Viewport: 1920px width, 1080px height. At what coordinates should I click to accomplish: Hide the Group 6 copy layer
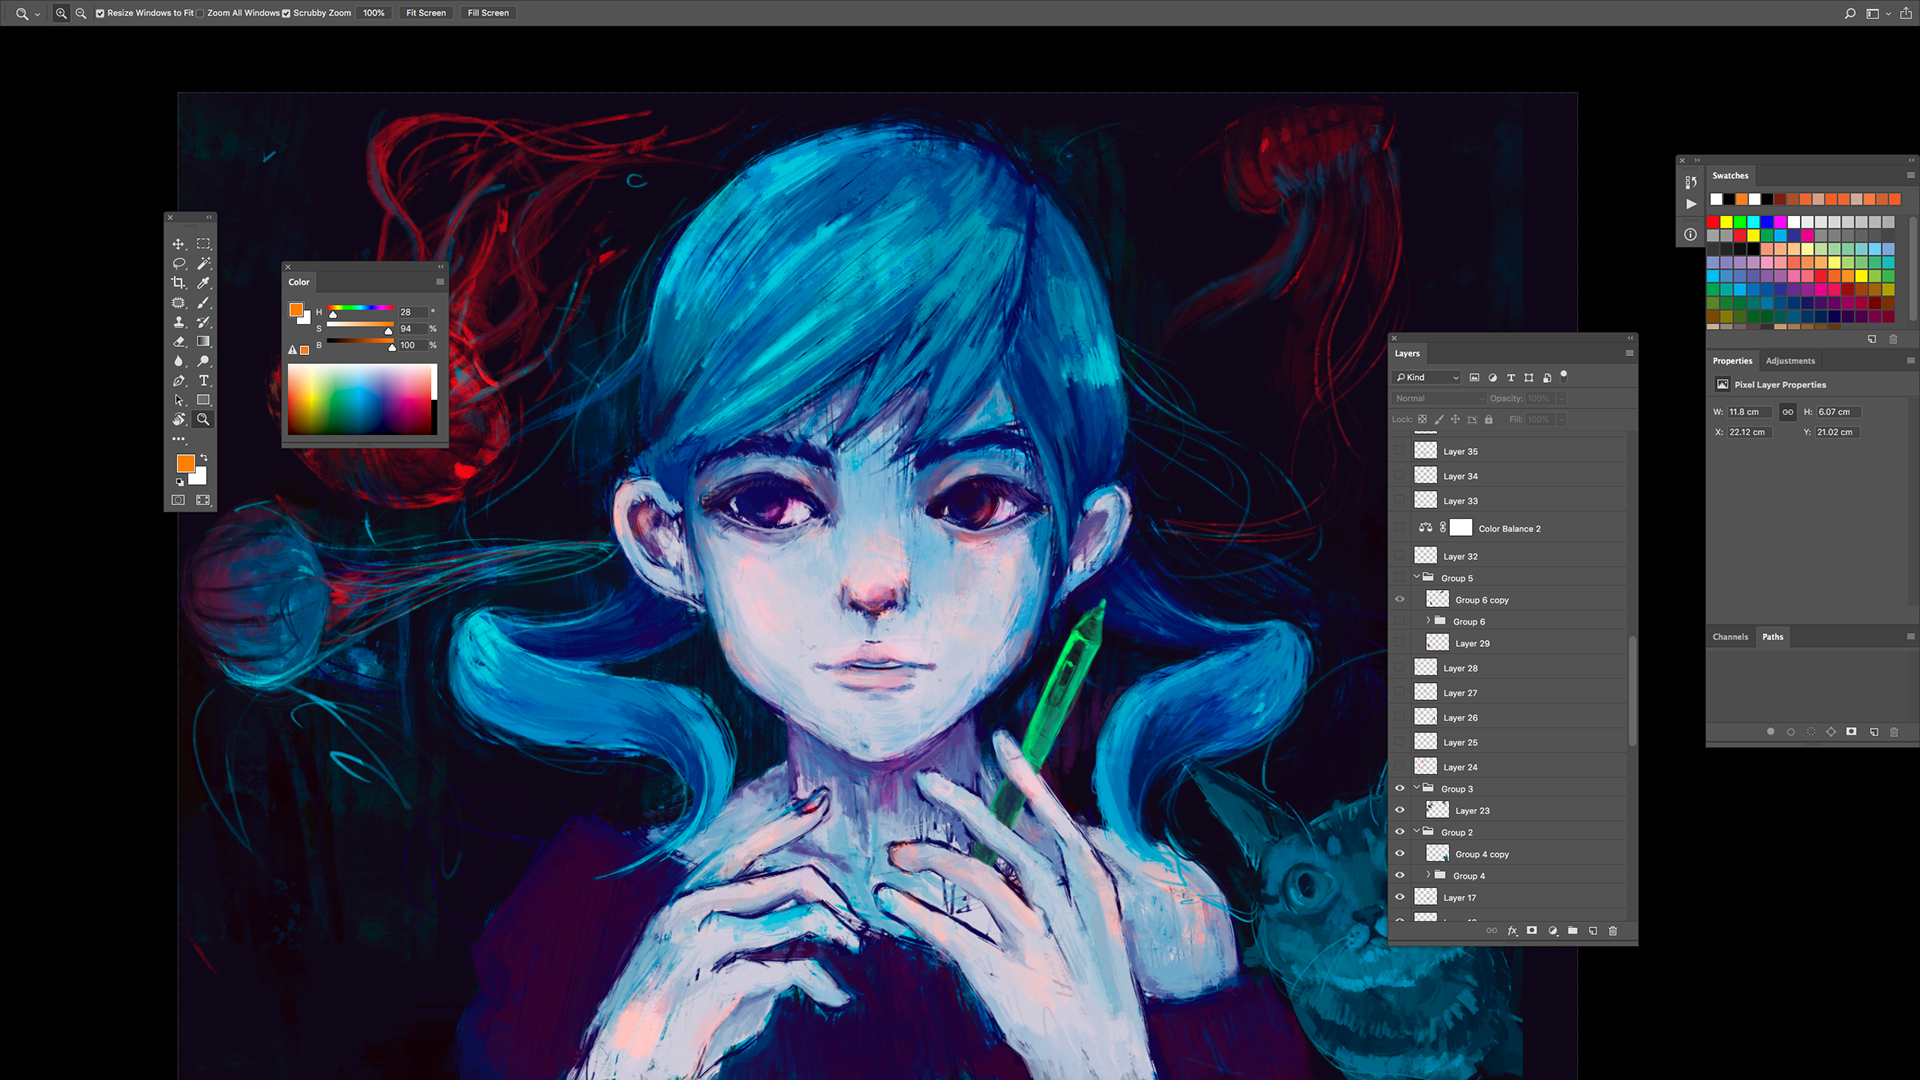click(x=1400, y=600)
